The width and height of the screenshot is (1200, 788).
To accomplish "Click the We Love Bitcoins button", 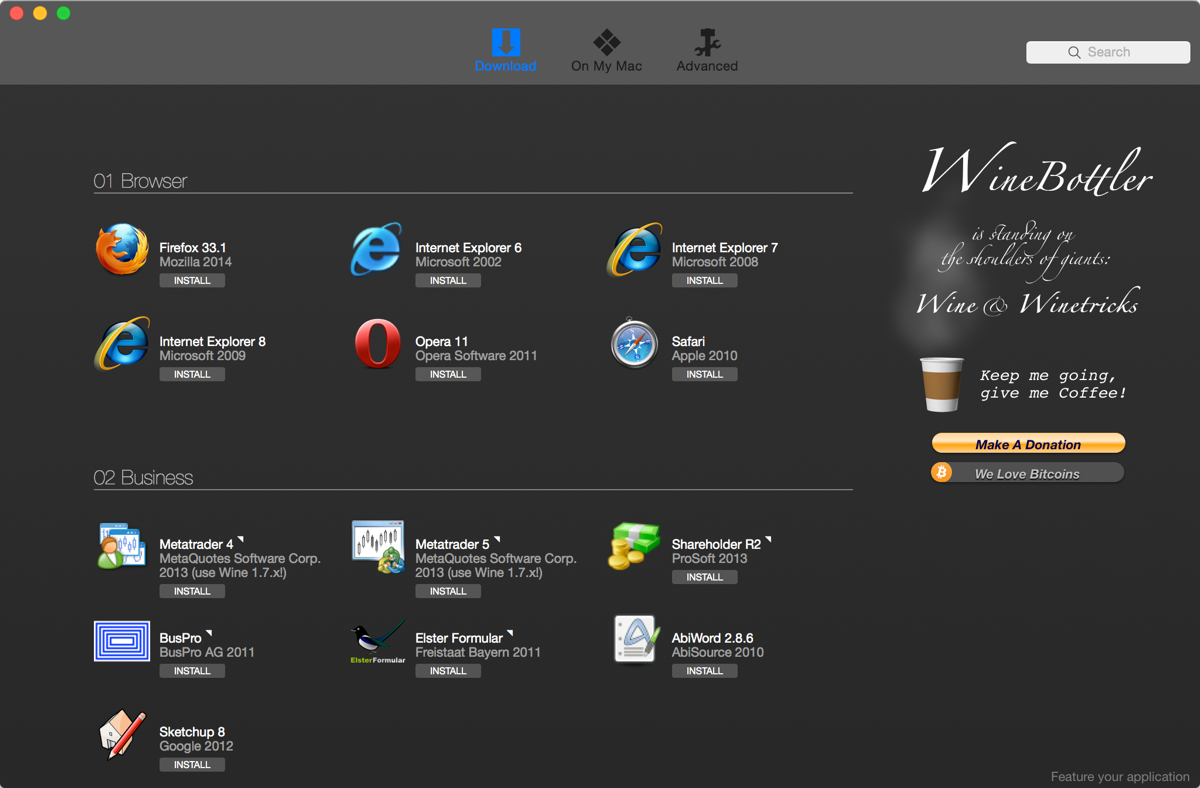I will click(1028, 473).
